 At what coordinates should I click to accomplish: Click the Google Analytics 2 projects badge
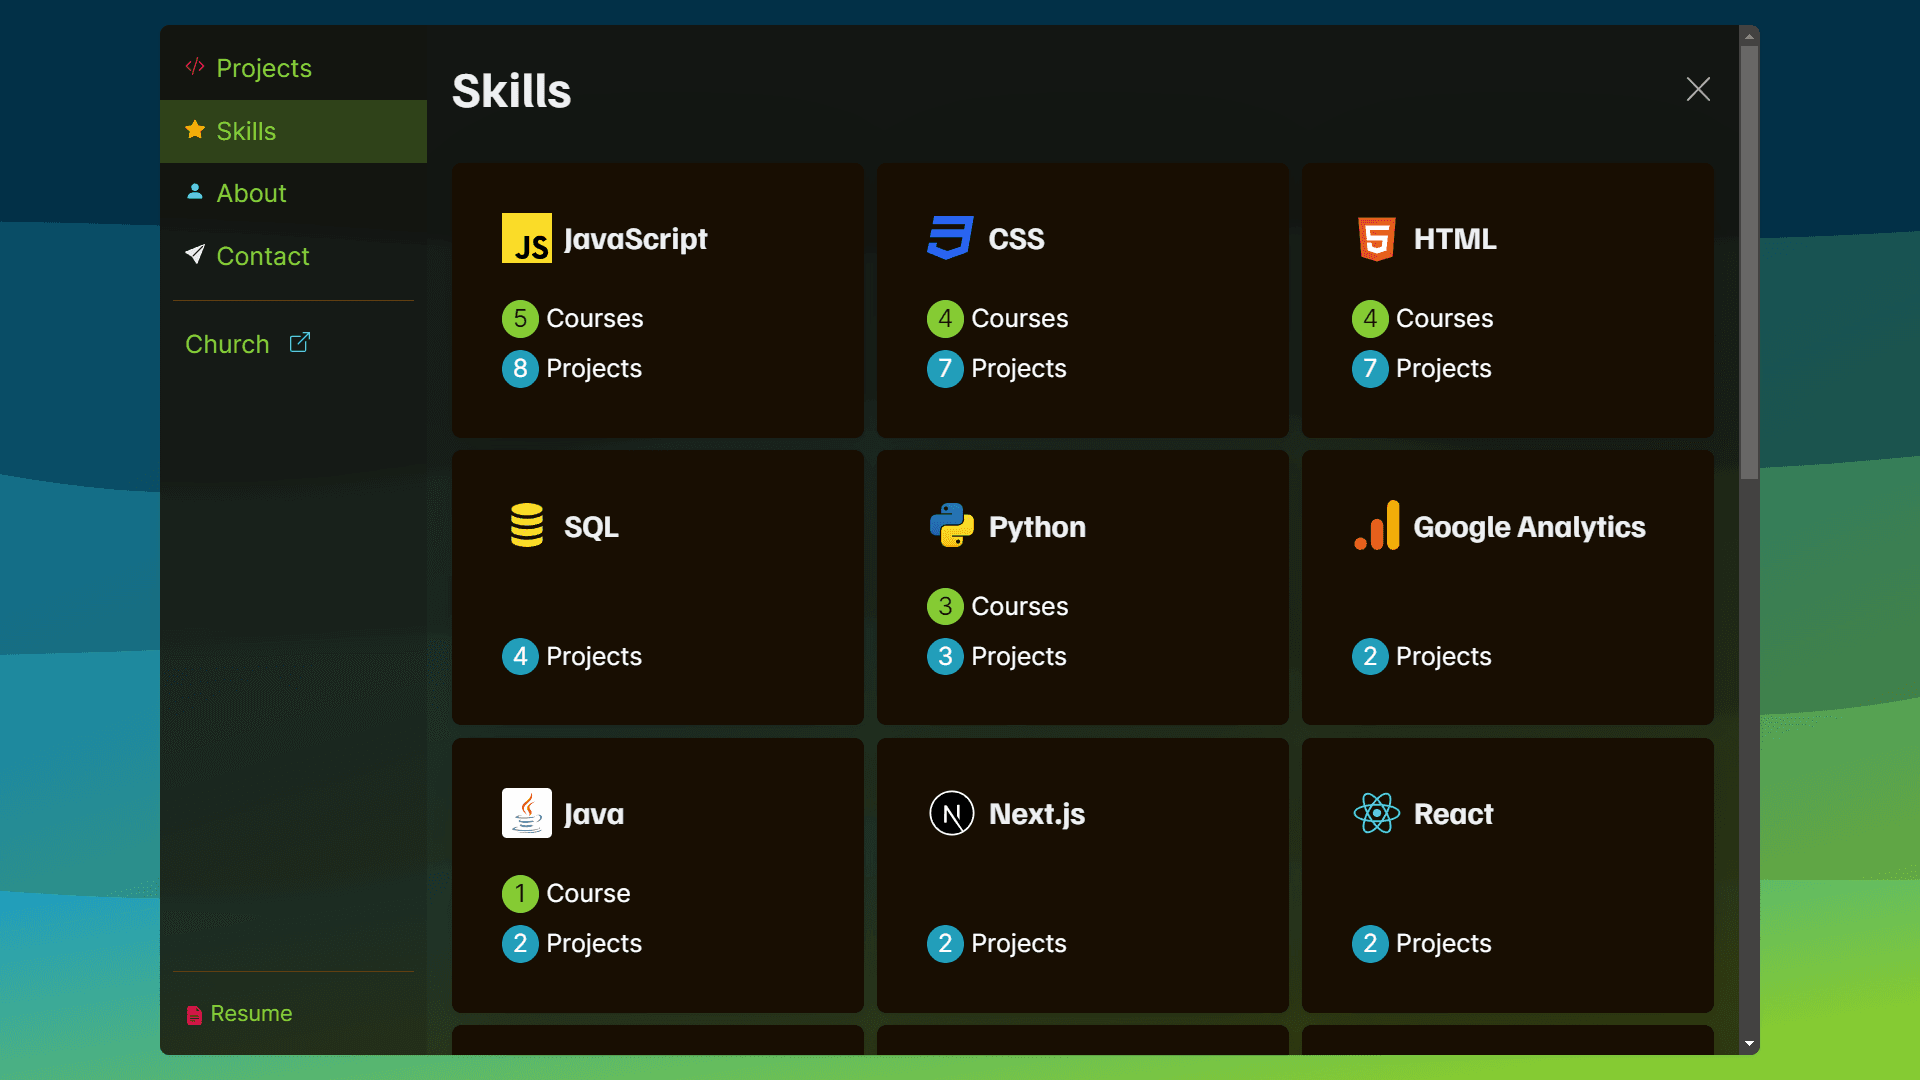(1370, 657)
